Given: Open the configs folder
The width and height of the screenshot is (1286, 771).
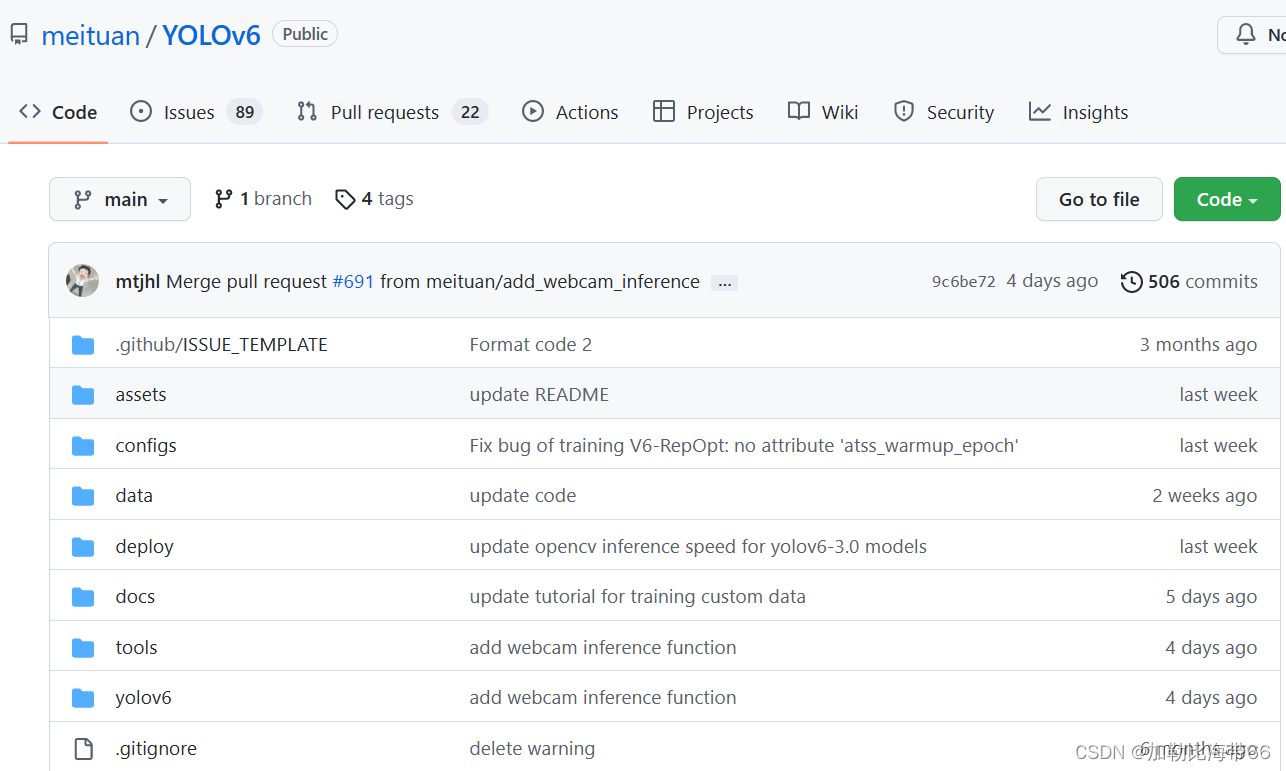Looking at the screenshot, I should [x=146, y=446].
